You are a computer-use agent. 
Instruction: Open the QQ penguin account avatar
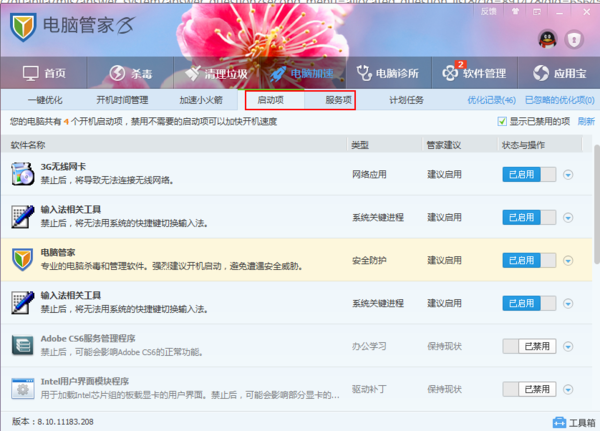548,39
